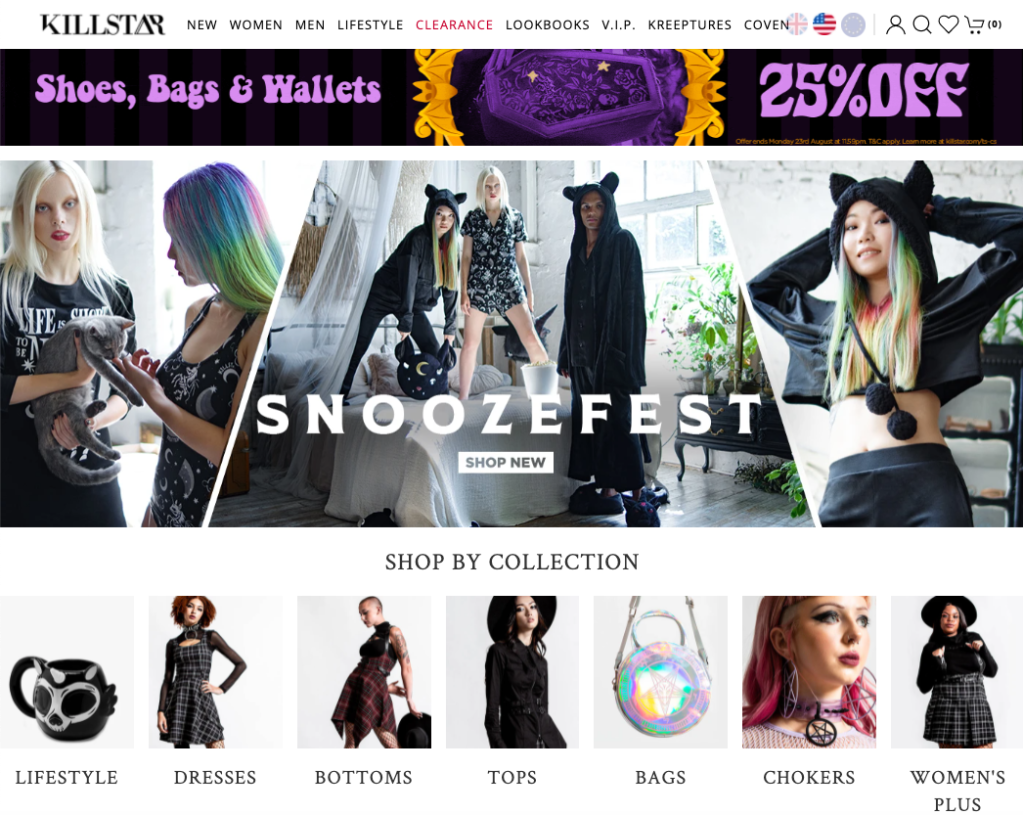Viewport: 1023px width, 815px height.
Task: Click the SHOP NEW button
Action: 506,462
